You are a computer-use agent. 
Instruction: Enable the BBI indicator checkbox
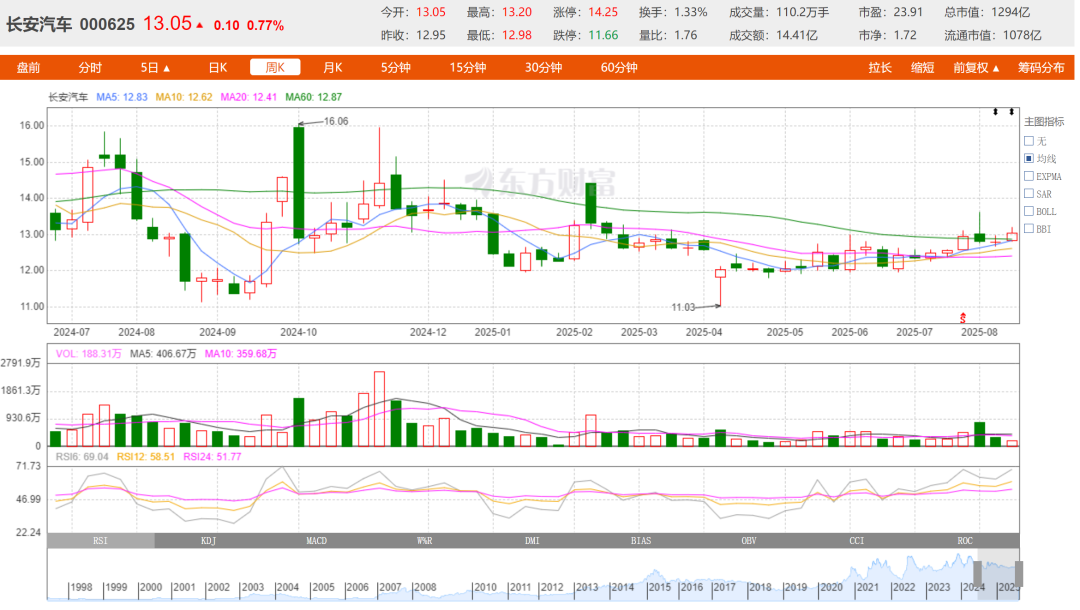tap(1029, 229)
